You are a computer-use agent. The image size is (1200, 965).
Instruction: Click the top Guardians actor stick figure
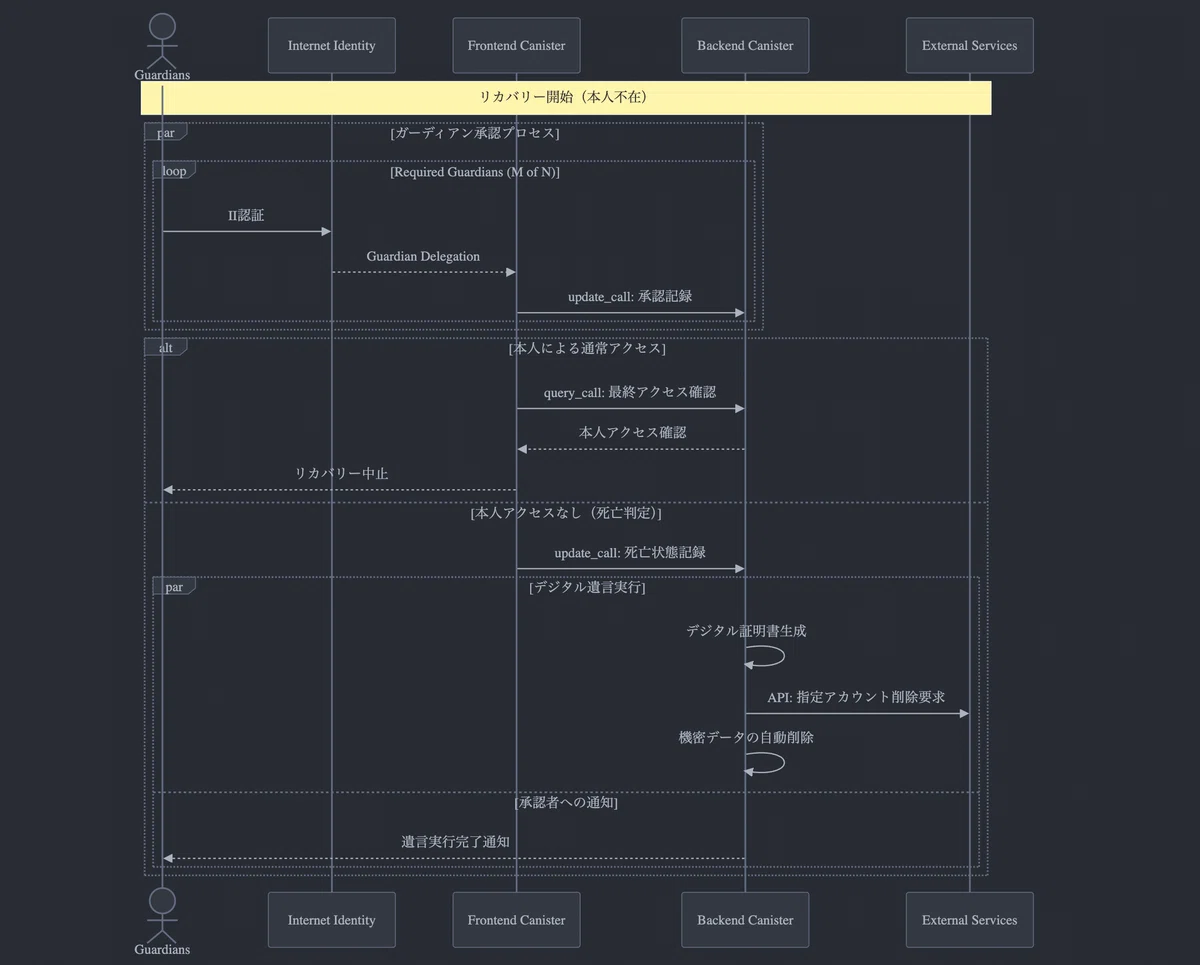[x=162, y=40]
